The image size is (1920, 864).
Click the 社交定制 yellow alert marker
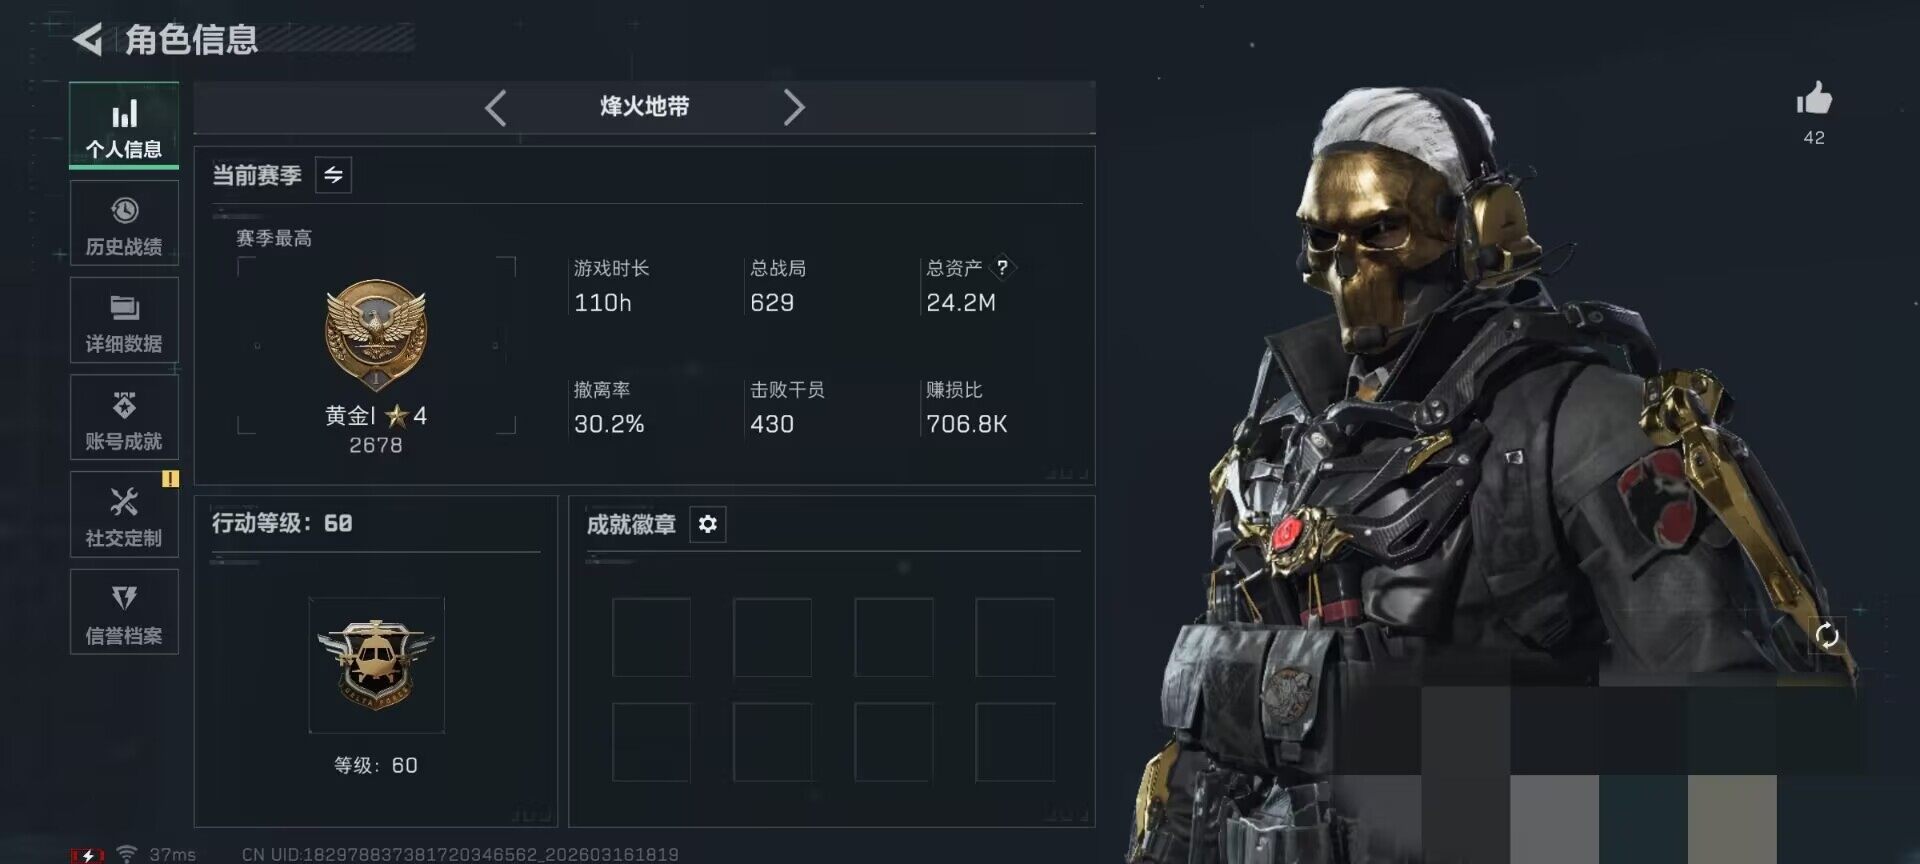pos(171,479)
